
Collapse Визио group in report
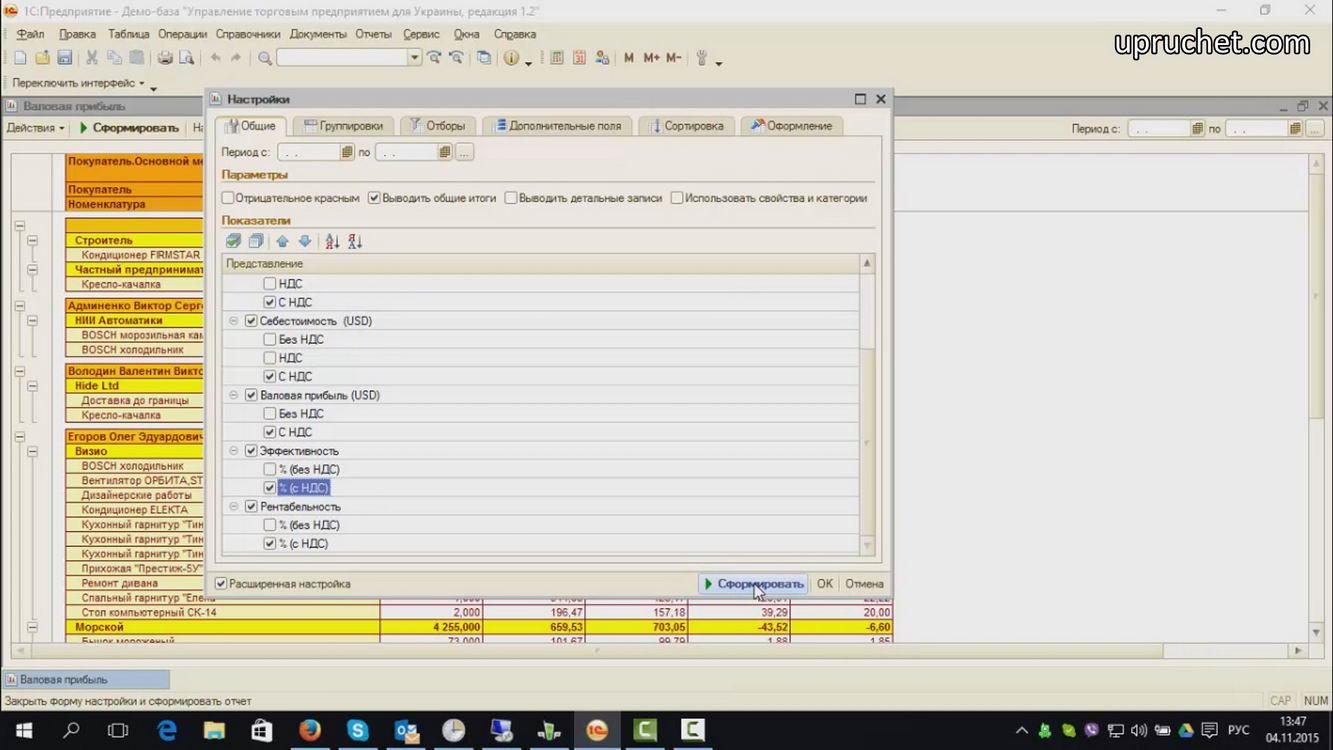pyautogui.click(x=32, y=451)
